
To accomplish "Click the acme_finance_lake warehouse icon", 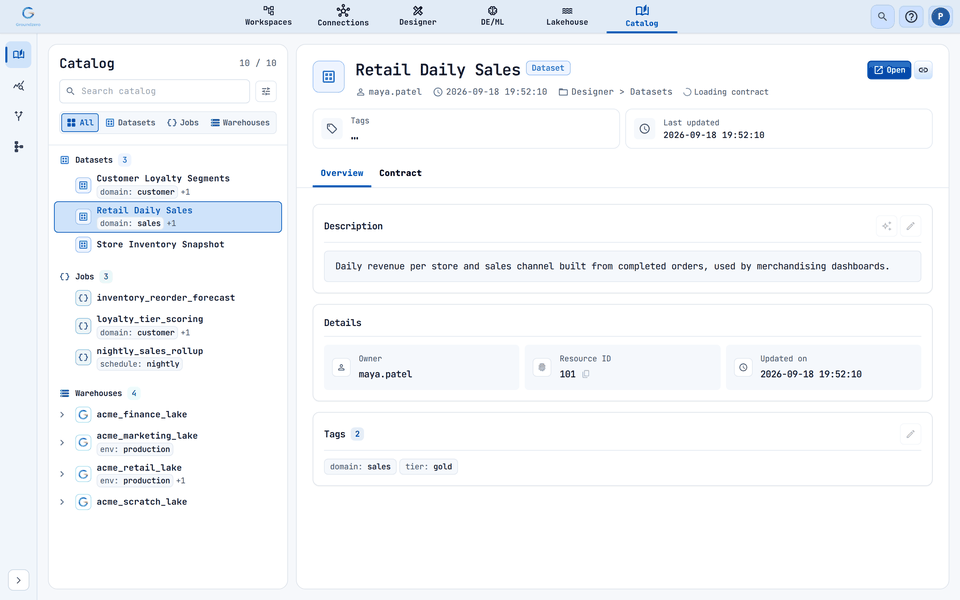I will click(x=83, y=414).
